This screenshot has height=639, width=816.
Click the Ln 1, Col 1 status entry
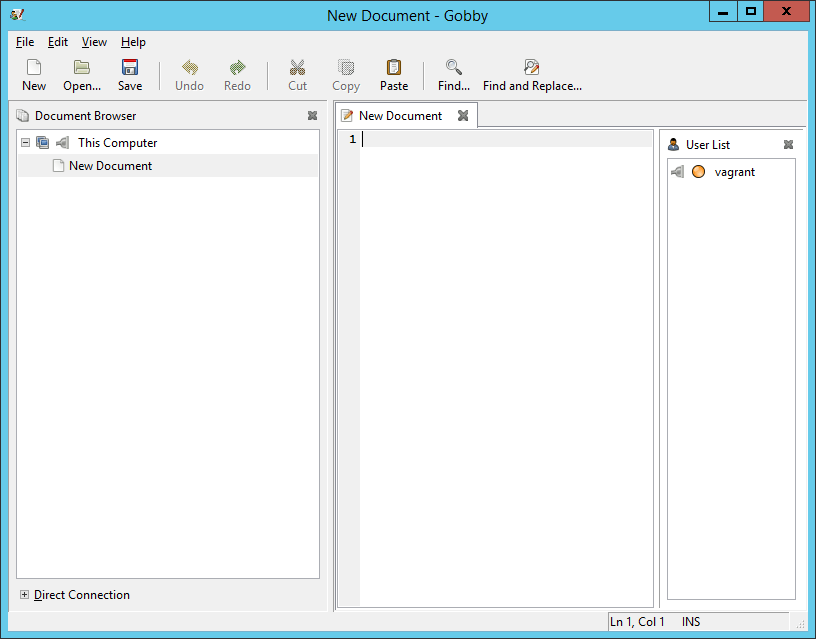pyautogui.click(x=638, y=622)
